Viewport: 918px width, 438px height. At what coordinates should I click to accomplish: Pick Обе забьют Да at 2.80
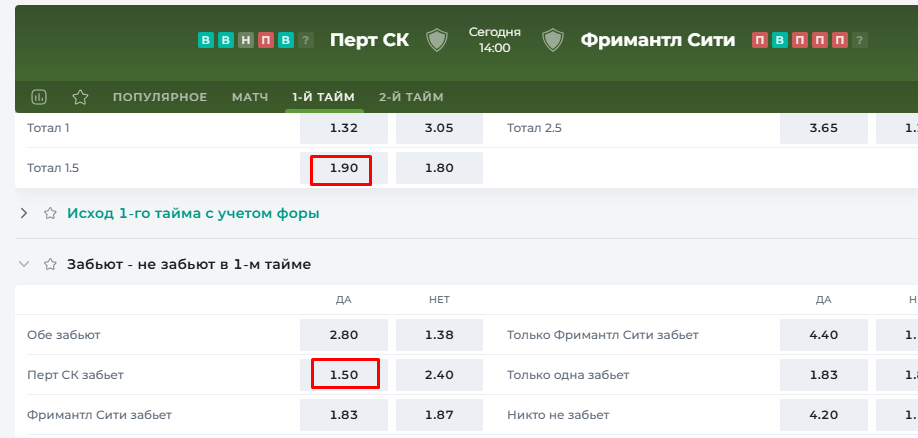344,336
